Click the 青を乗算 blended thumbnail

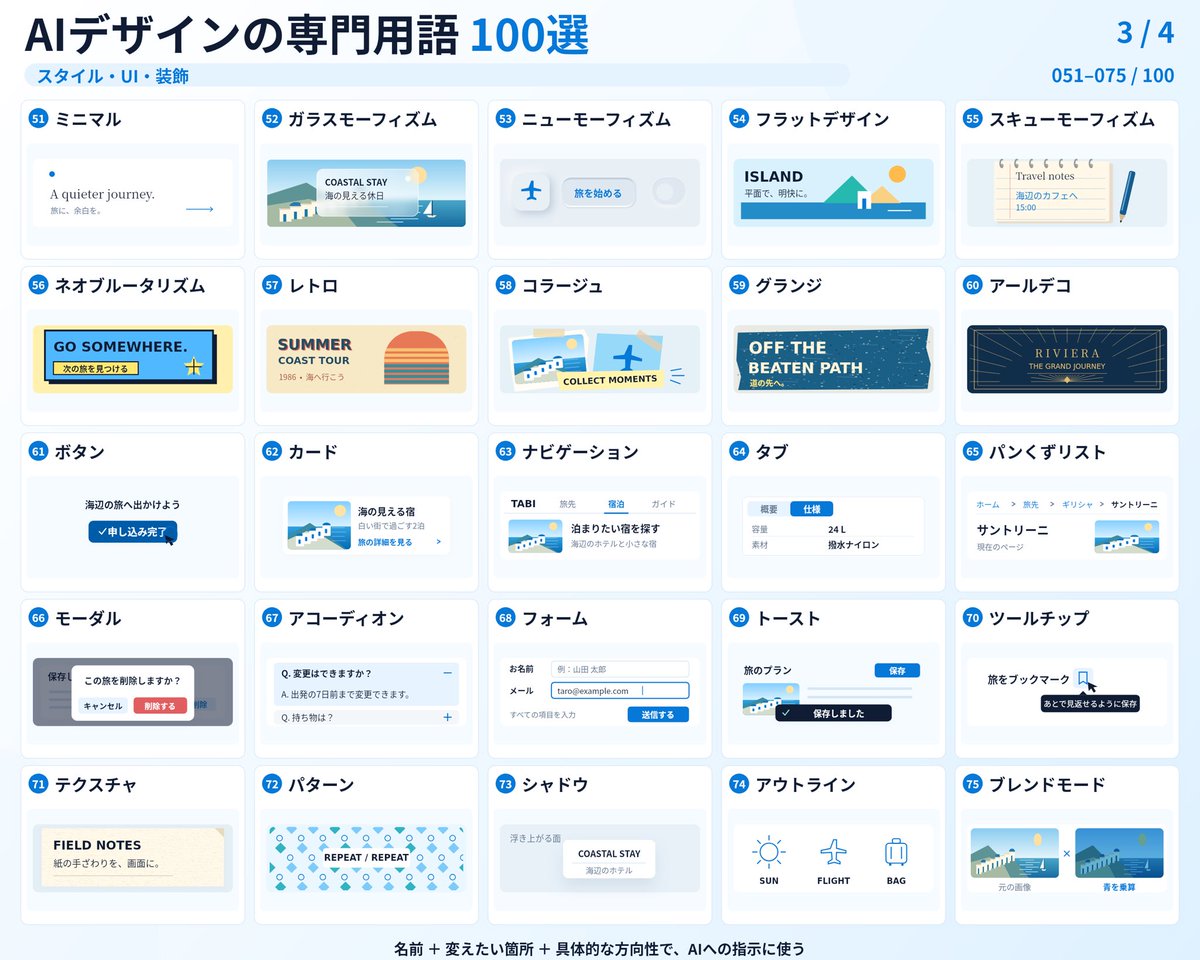1119,853
